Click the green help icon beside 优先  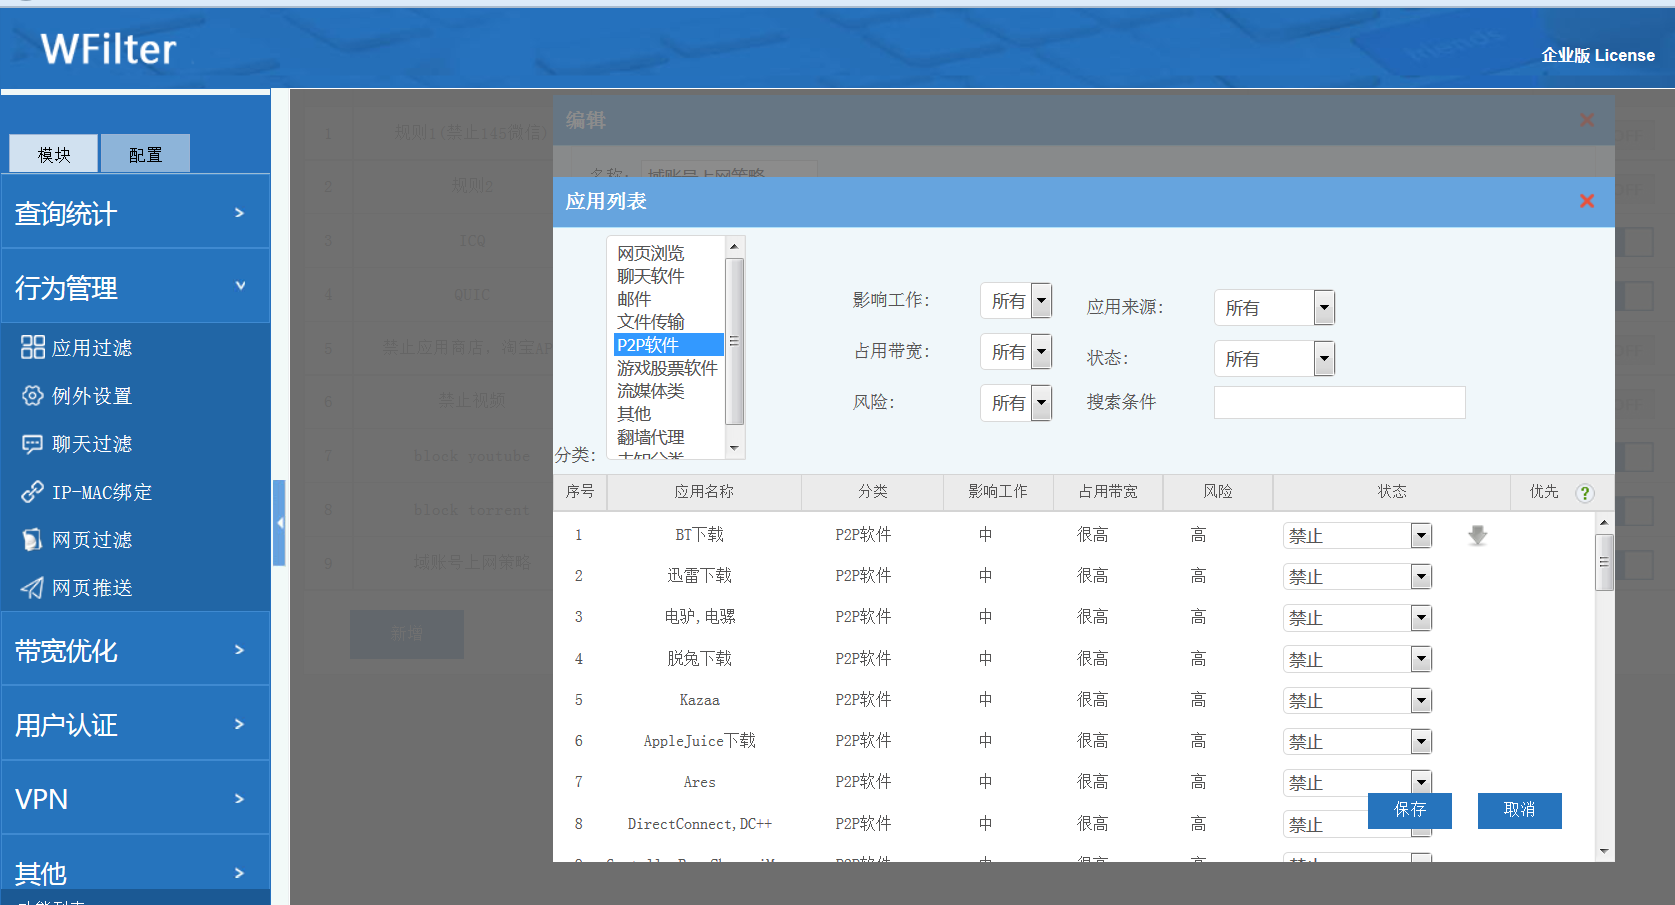(1585, 493)
